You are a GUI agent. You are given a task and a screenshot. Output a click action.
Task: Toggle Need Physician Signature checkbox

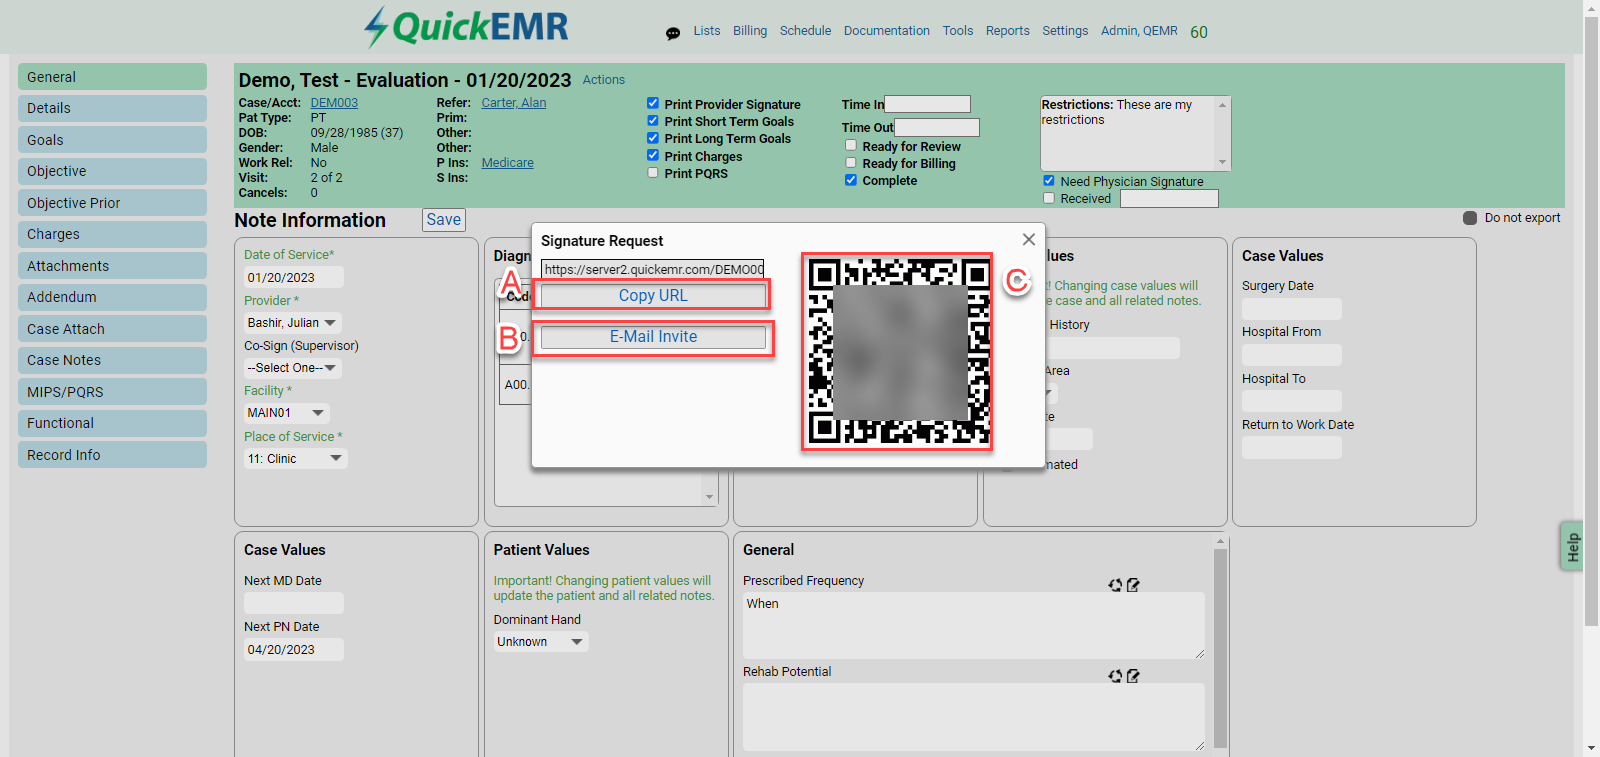coord(1049,181)
